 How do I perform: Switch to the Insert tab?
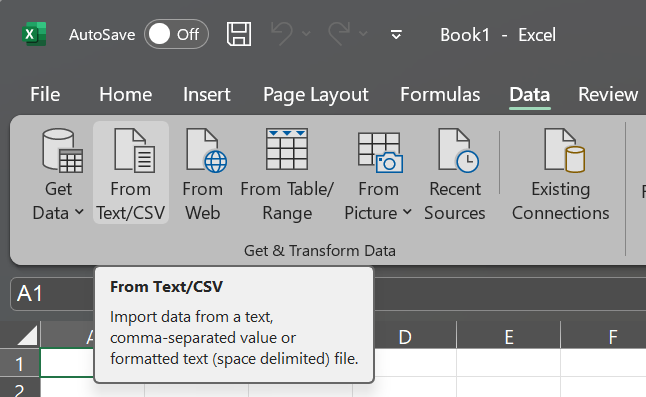click(206, 94)
